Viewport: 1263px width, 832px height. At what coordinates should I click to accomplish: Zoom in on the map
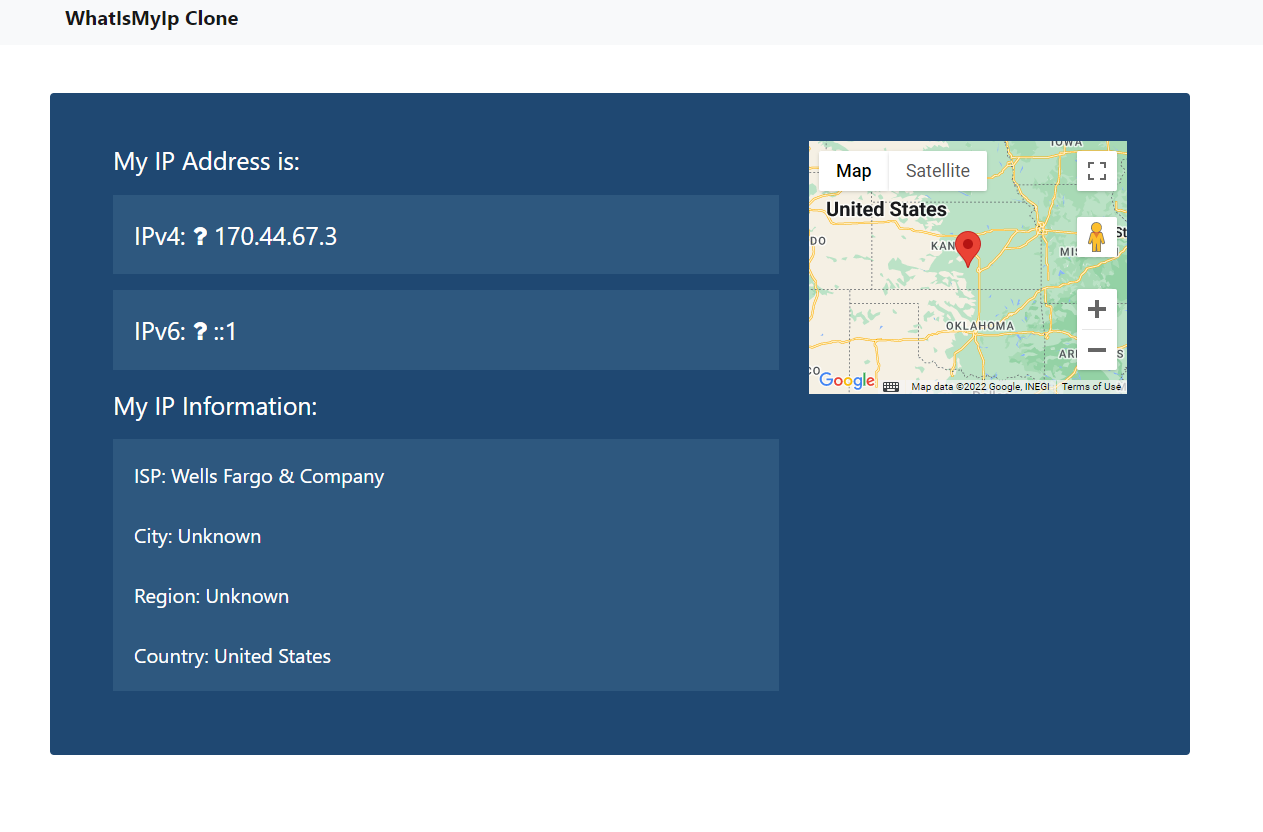[x=1096, y=309]
